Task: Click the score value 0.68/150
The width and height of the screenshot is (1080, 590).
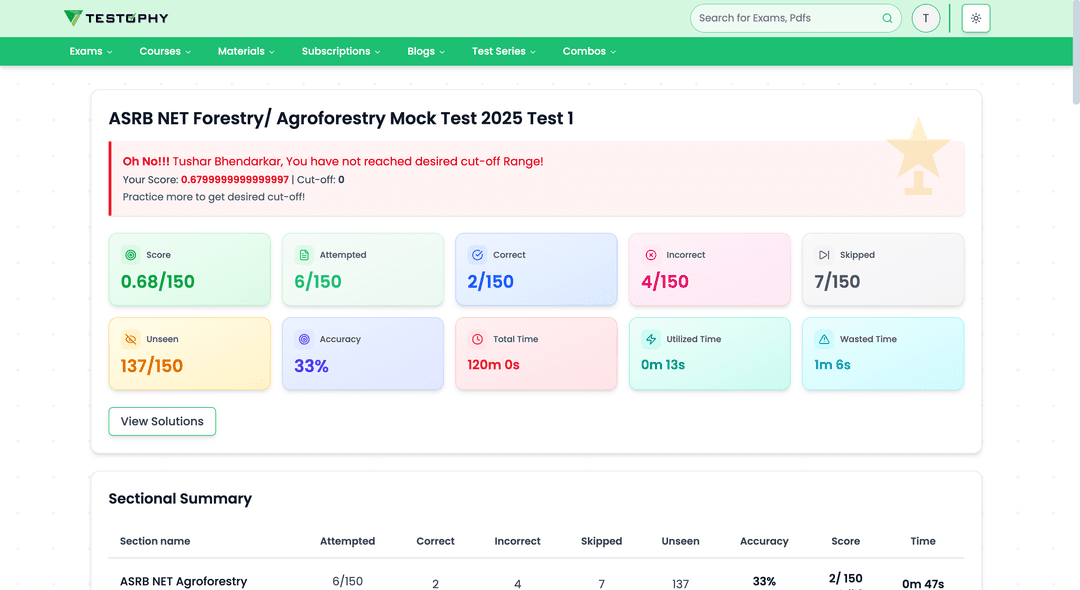Action: 158,282
